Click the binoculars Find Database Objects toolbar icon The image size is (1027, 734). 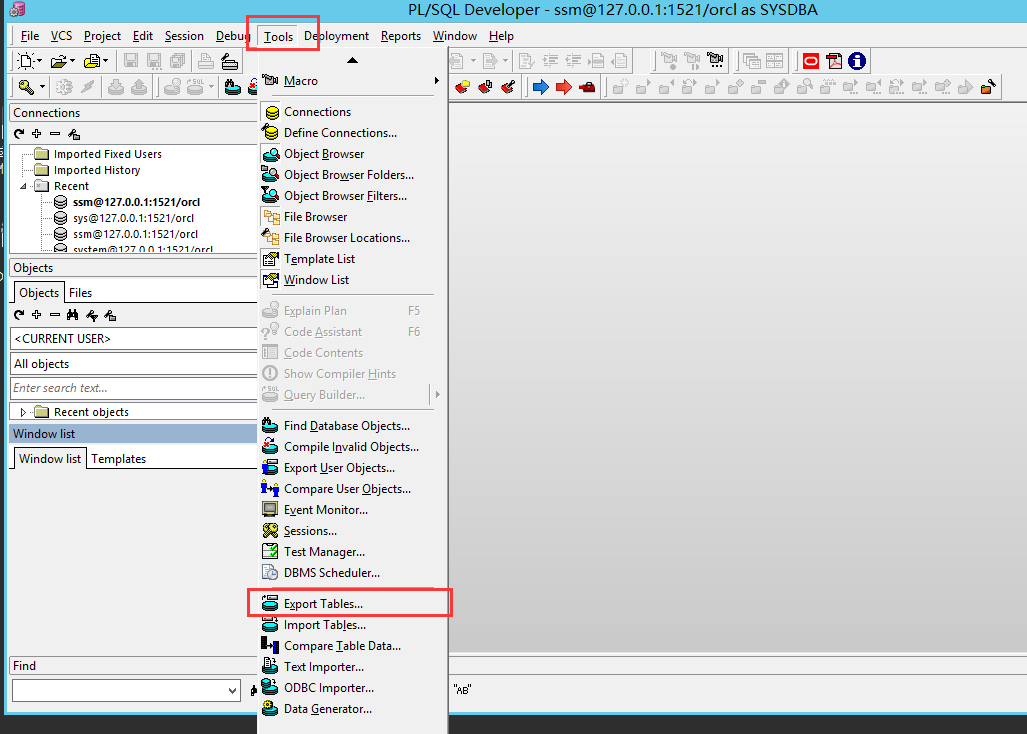click(232, 86)
